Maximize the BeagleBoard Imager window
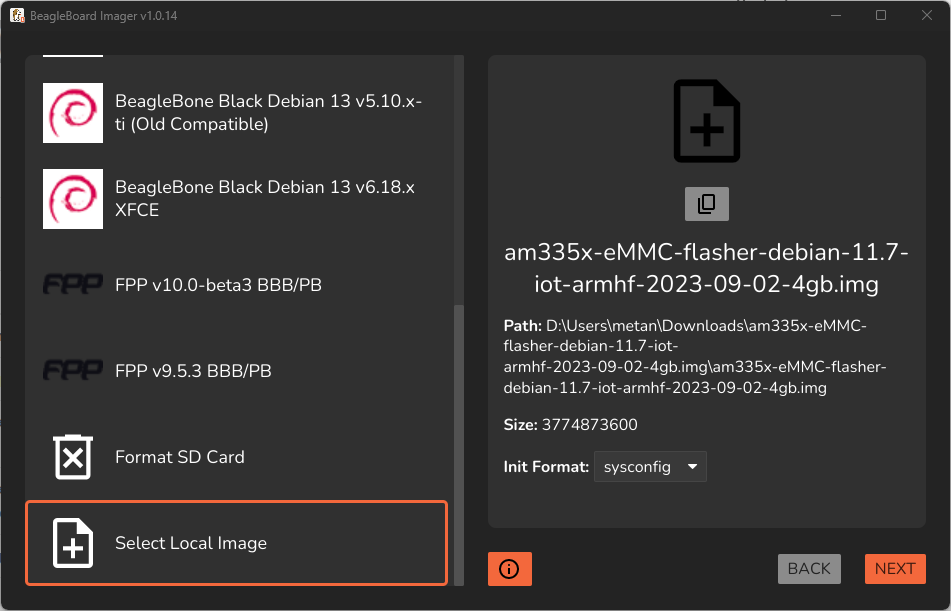 [881, 15]
